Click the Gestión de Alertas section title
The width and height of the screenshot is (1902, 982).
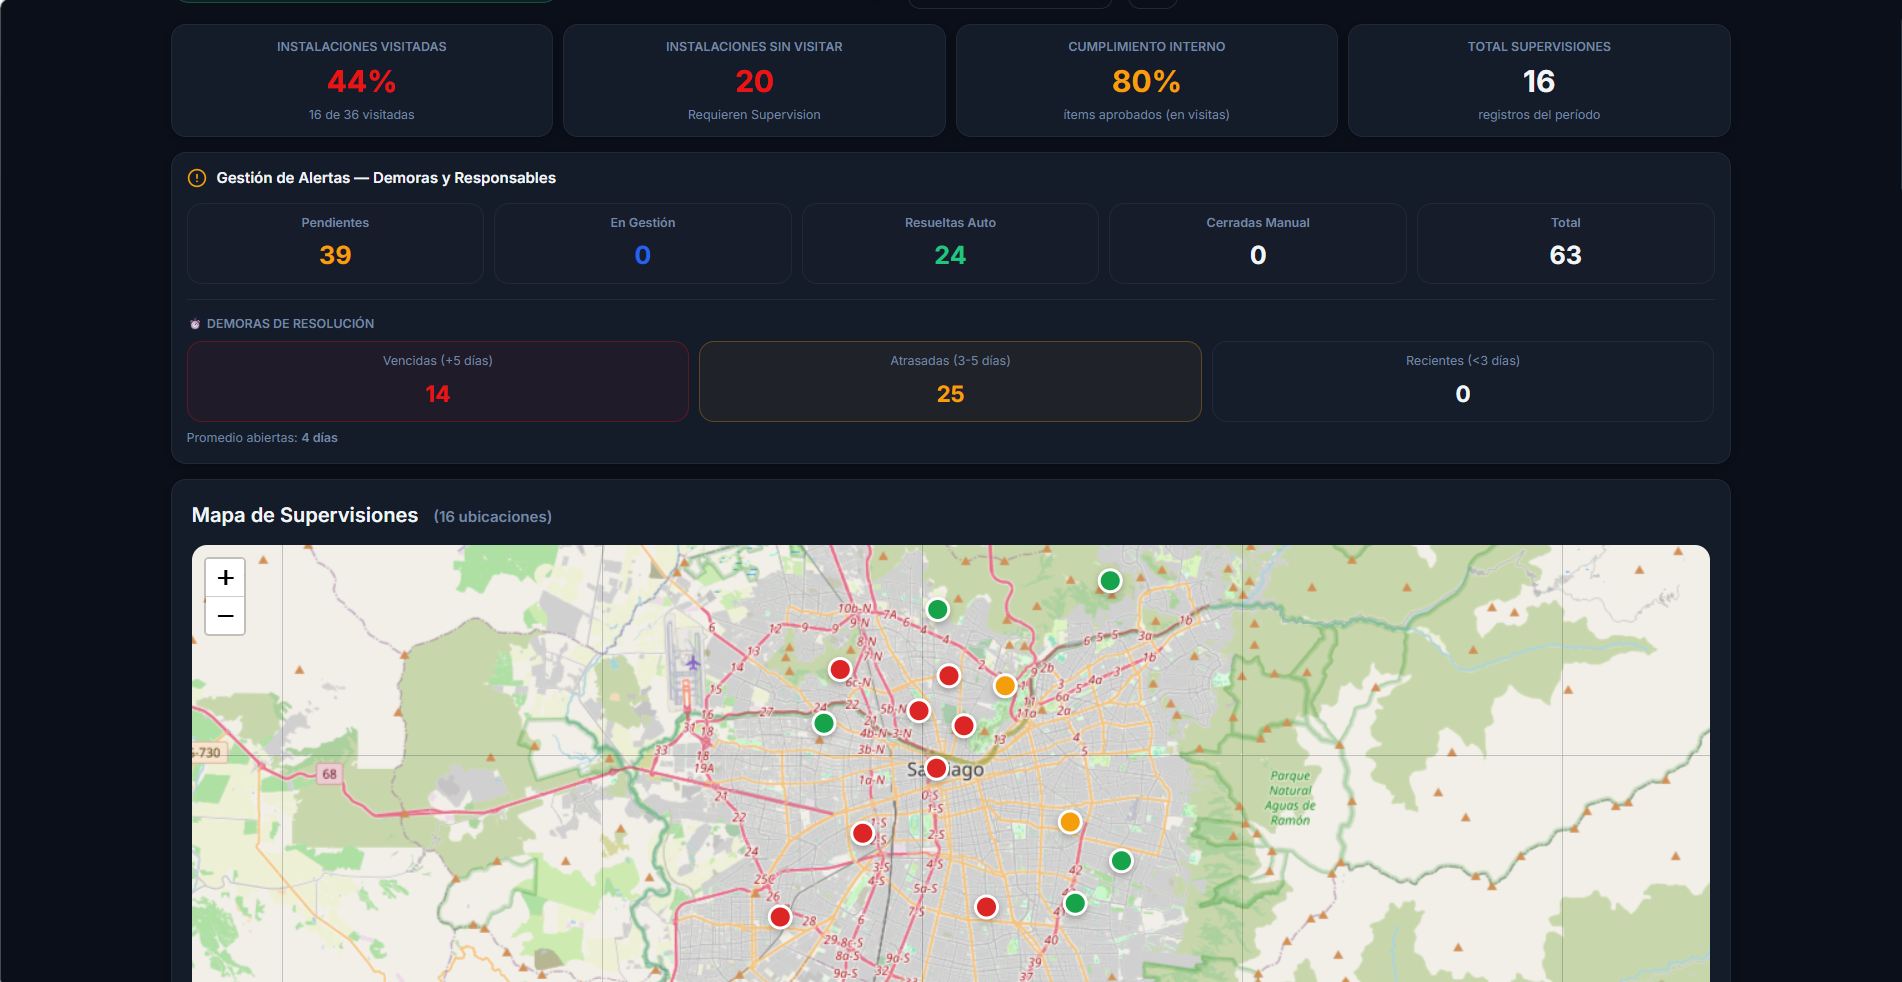point(386,178)
